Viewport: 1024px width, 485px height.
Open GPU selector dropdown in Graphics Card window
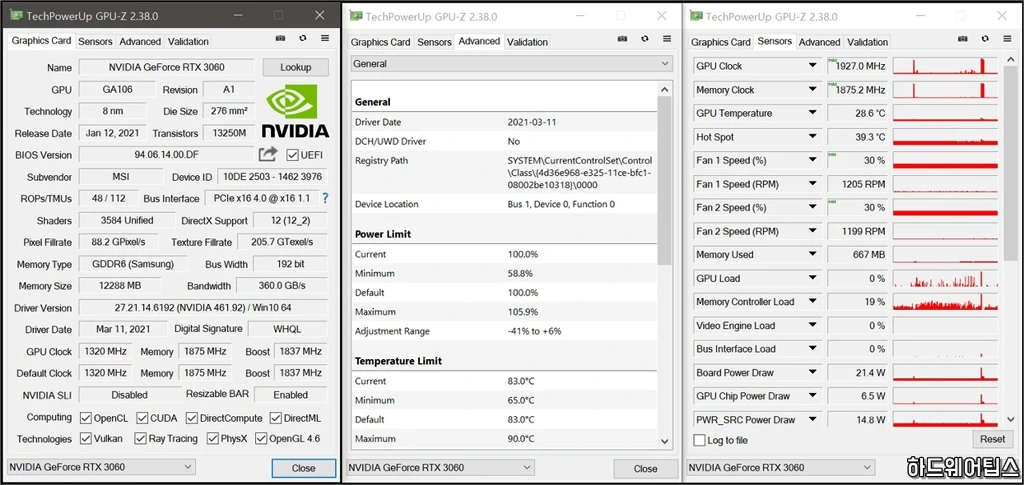click(101, 467)
